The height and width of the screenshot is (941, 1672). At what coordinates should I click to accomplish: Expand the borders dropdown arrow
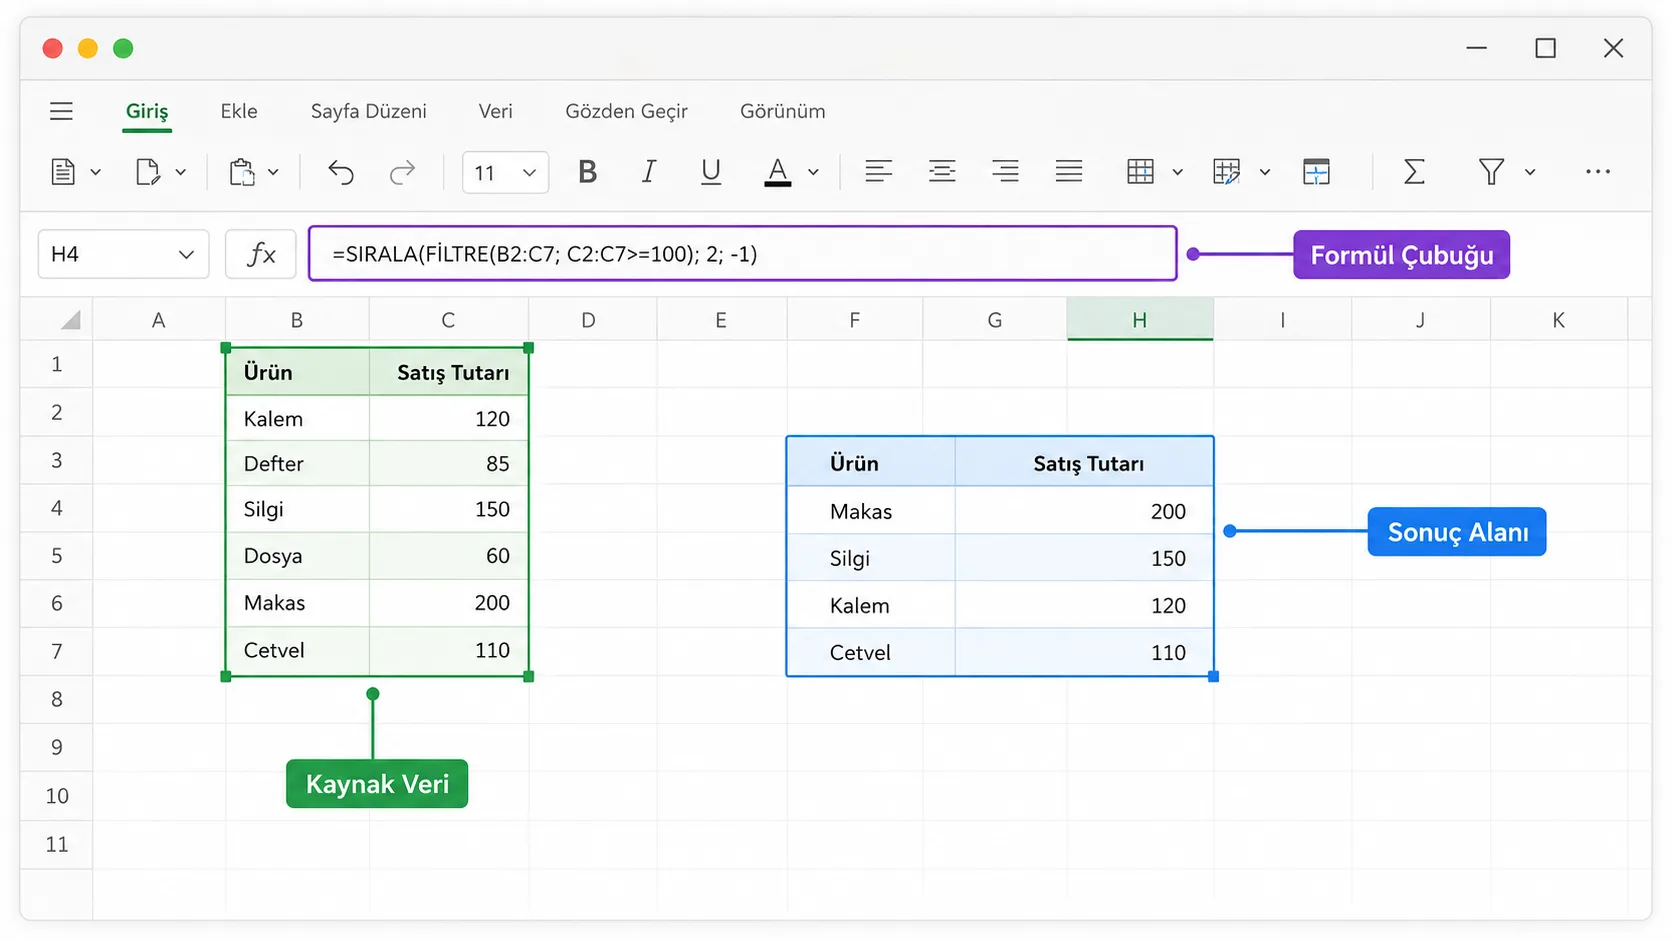(1178, 172)
